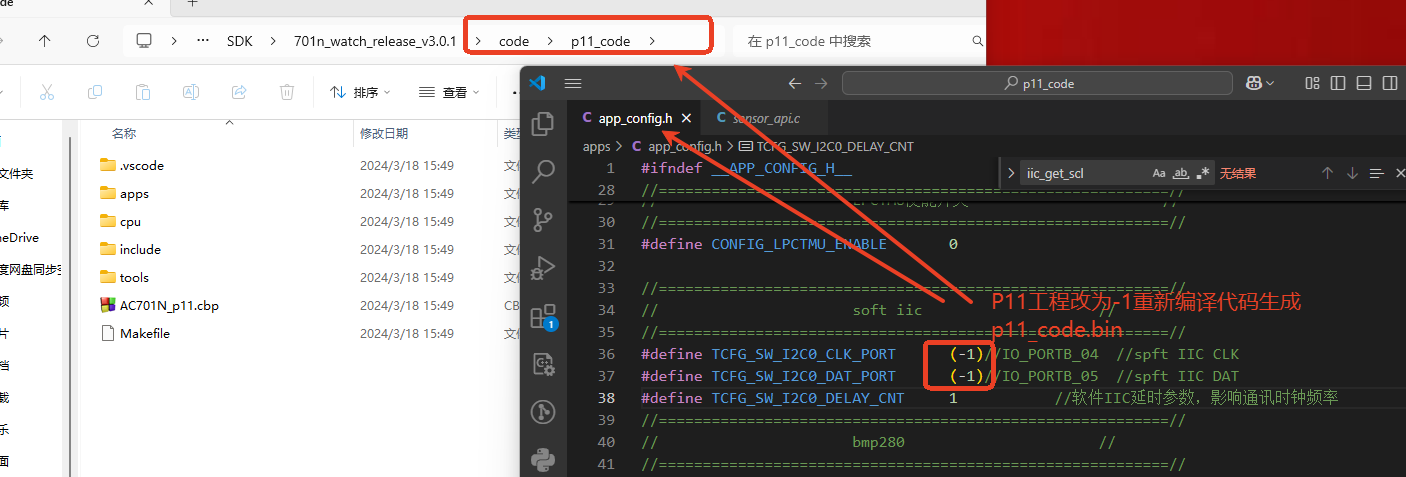The image size is (1406, 477).
Task: Click 701n_watch_release_v3.0.1 in address bar
Action: point(375,41)
